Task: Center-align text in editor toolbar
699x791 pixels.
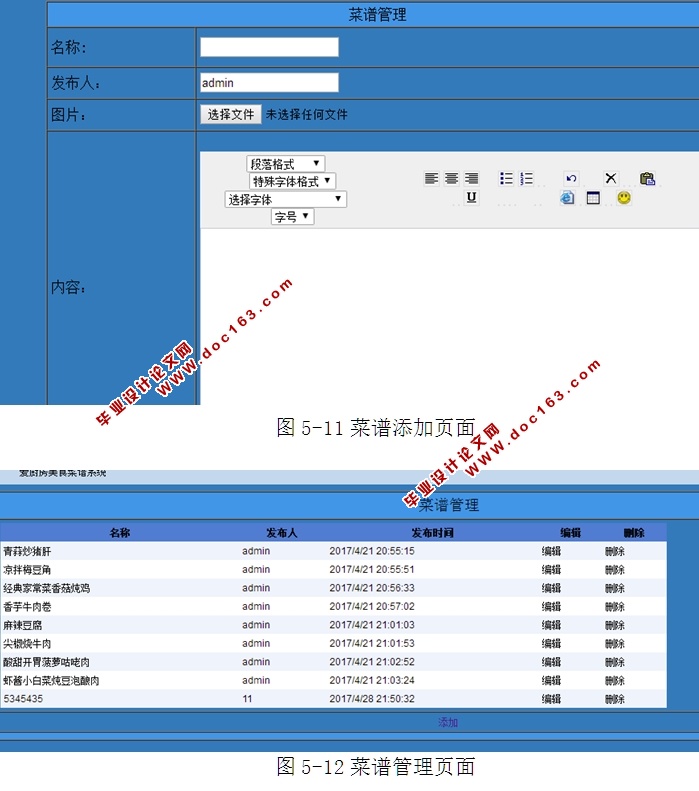Action: click(451, 179)
